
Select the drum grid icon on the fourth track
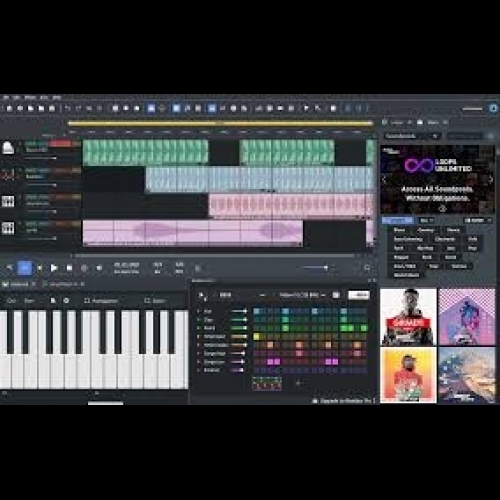8,228
